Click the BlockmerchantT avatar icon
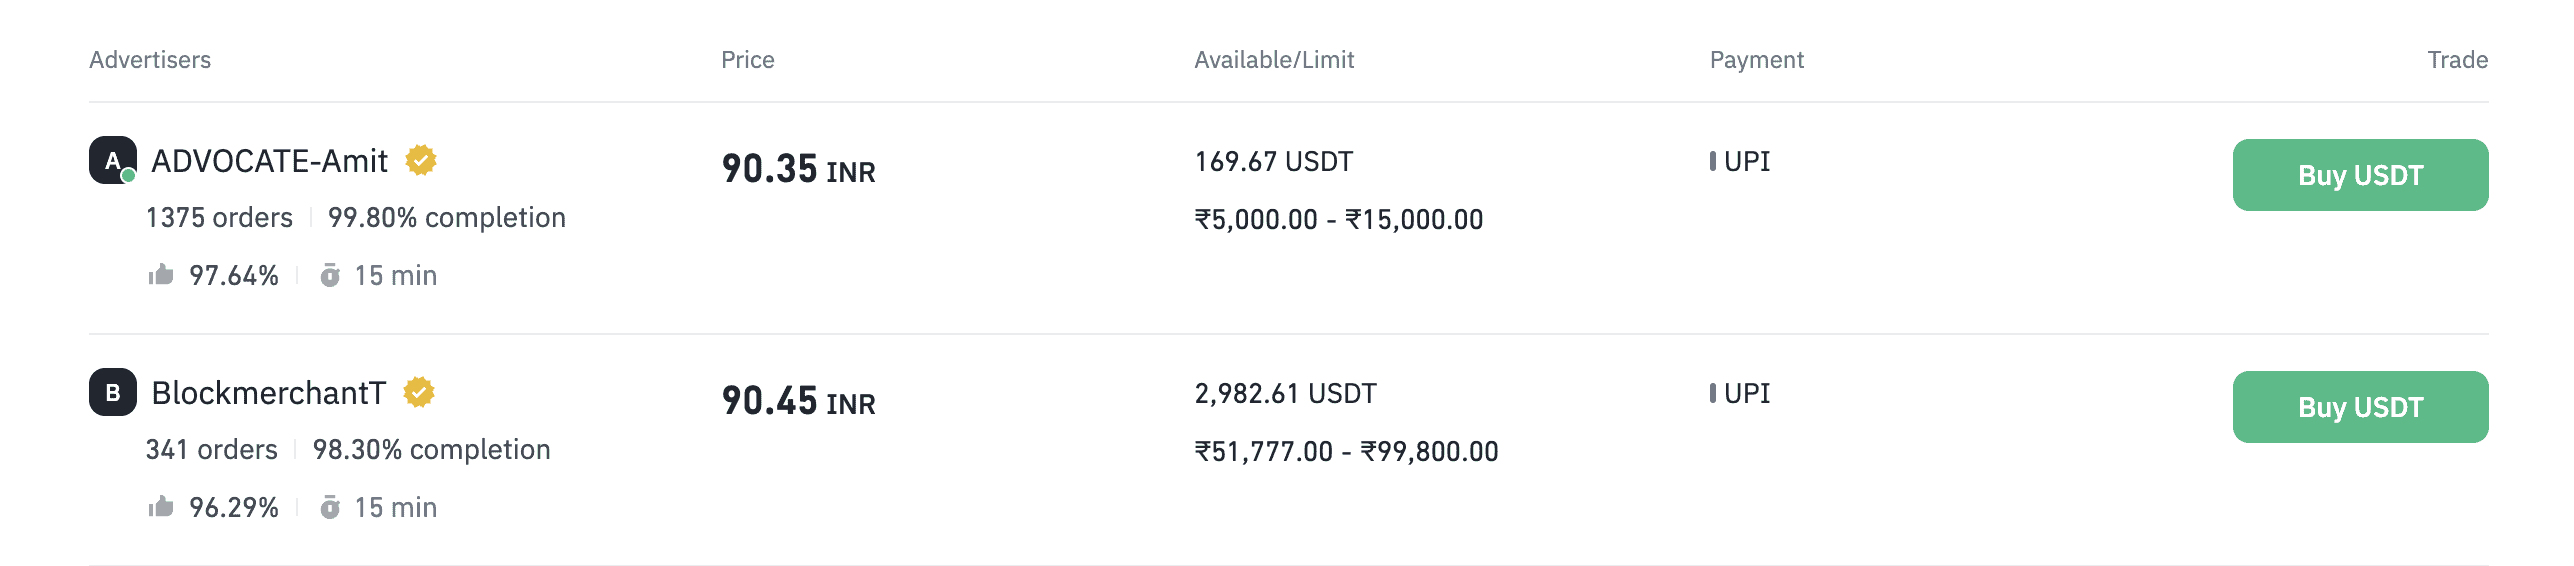Screen dimensions: 2574x566 (x=113, y=392)
